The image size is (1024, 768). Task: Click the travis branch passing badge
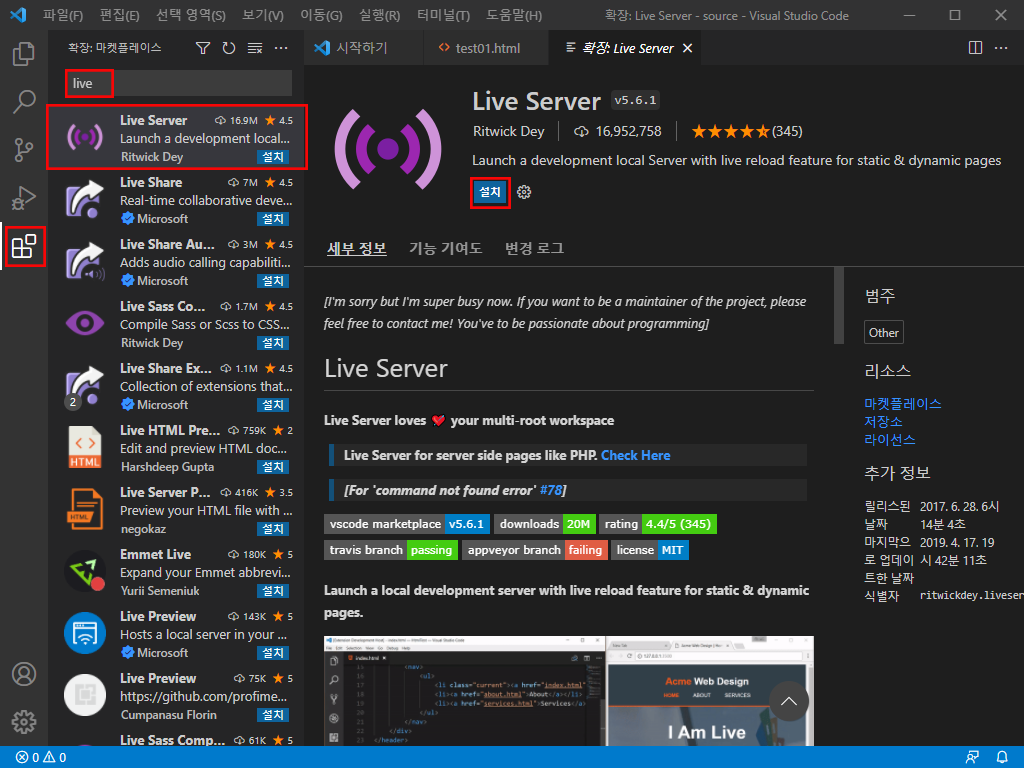391,550
